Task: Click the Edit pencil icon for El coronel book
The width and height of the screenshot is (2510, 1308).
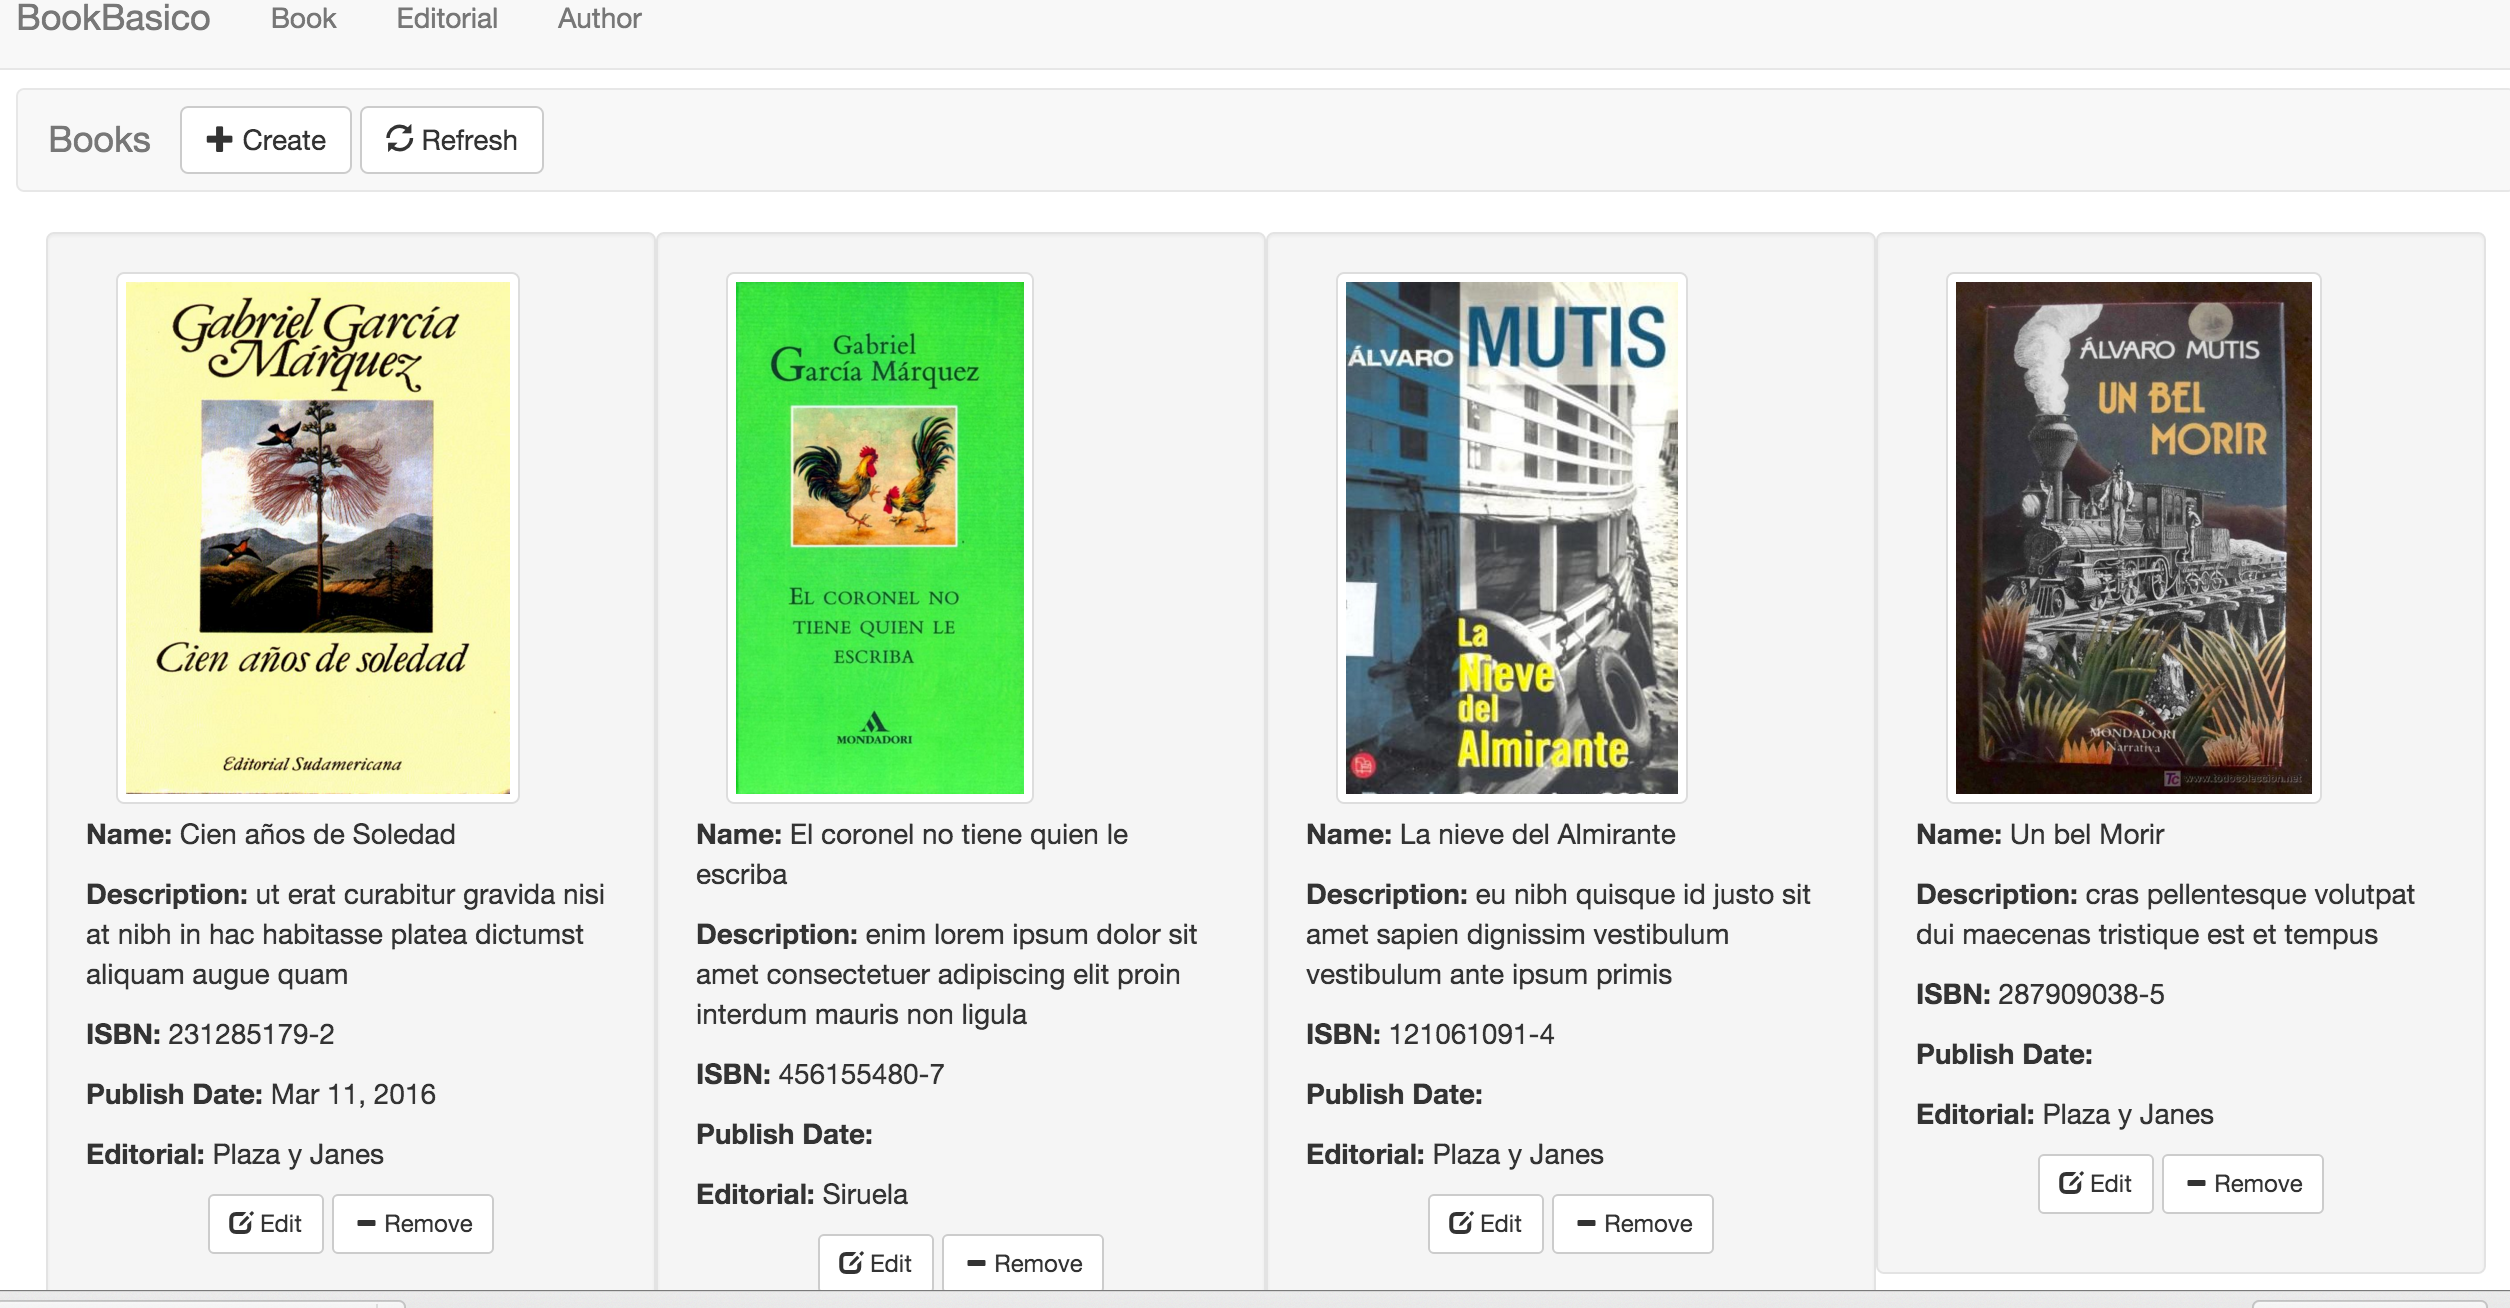Action: [x=851, y=1263]
